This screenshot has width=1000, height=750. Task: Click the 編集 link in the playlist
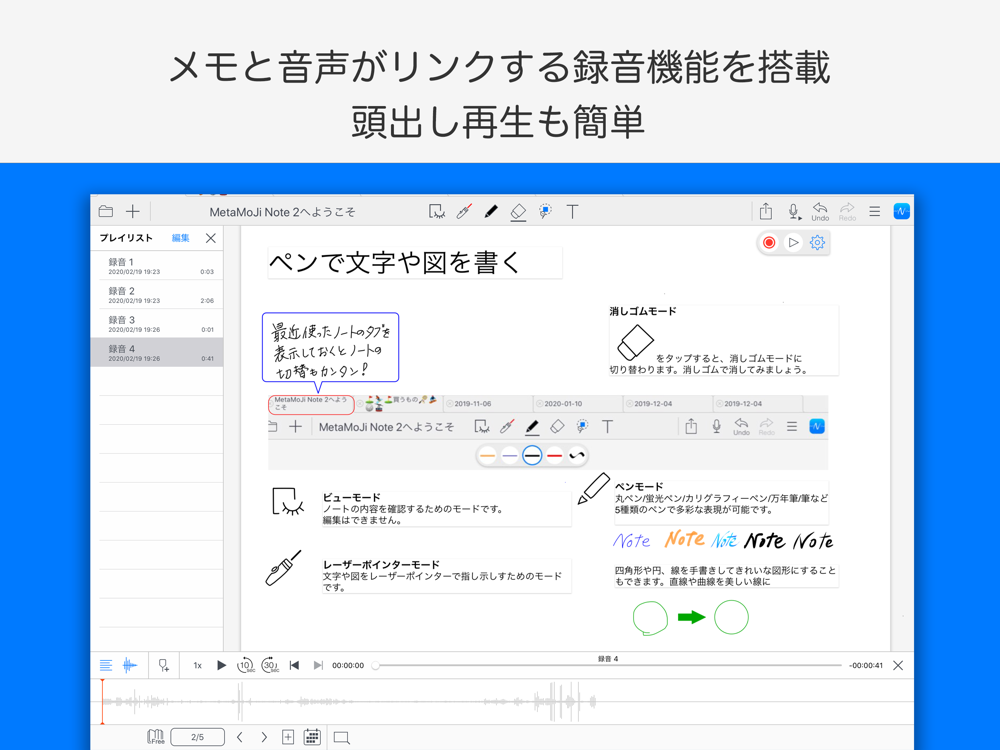180,238
